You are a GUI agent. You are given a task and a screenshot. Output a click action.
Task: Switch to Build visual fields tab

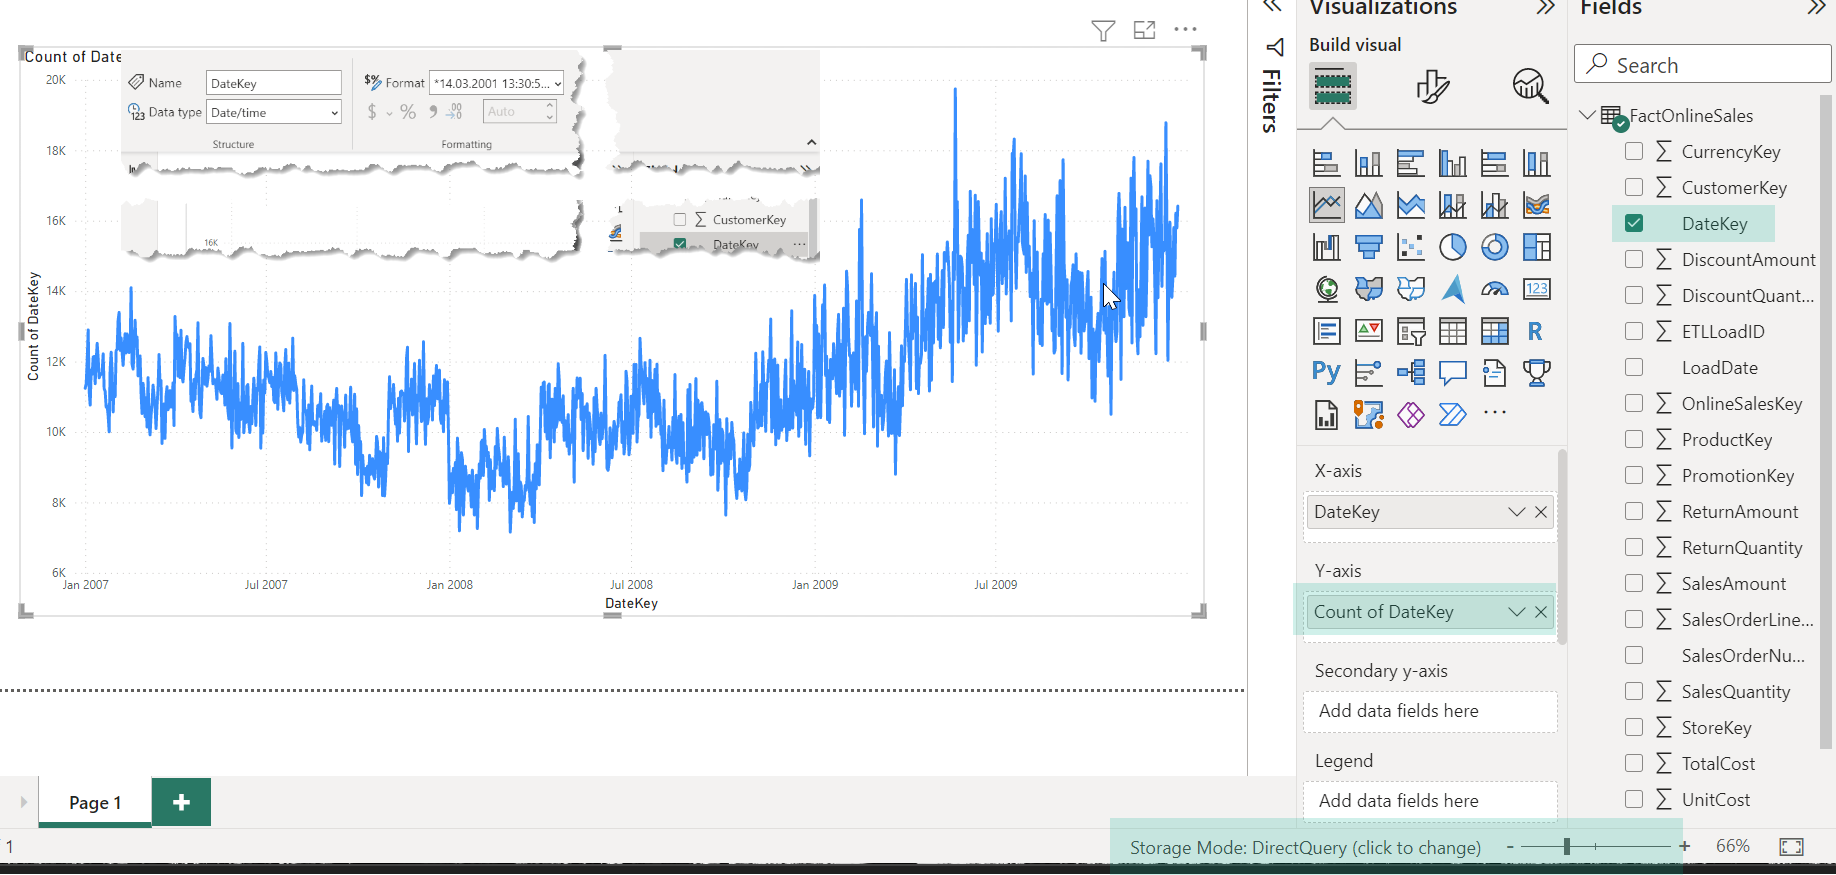[1333, 86]
